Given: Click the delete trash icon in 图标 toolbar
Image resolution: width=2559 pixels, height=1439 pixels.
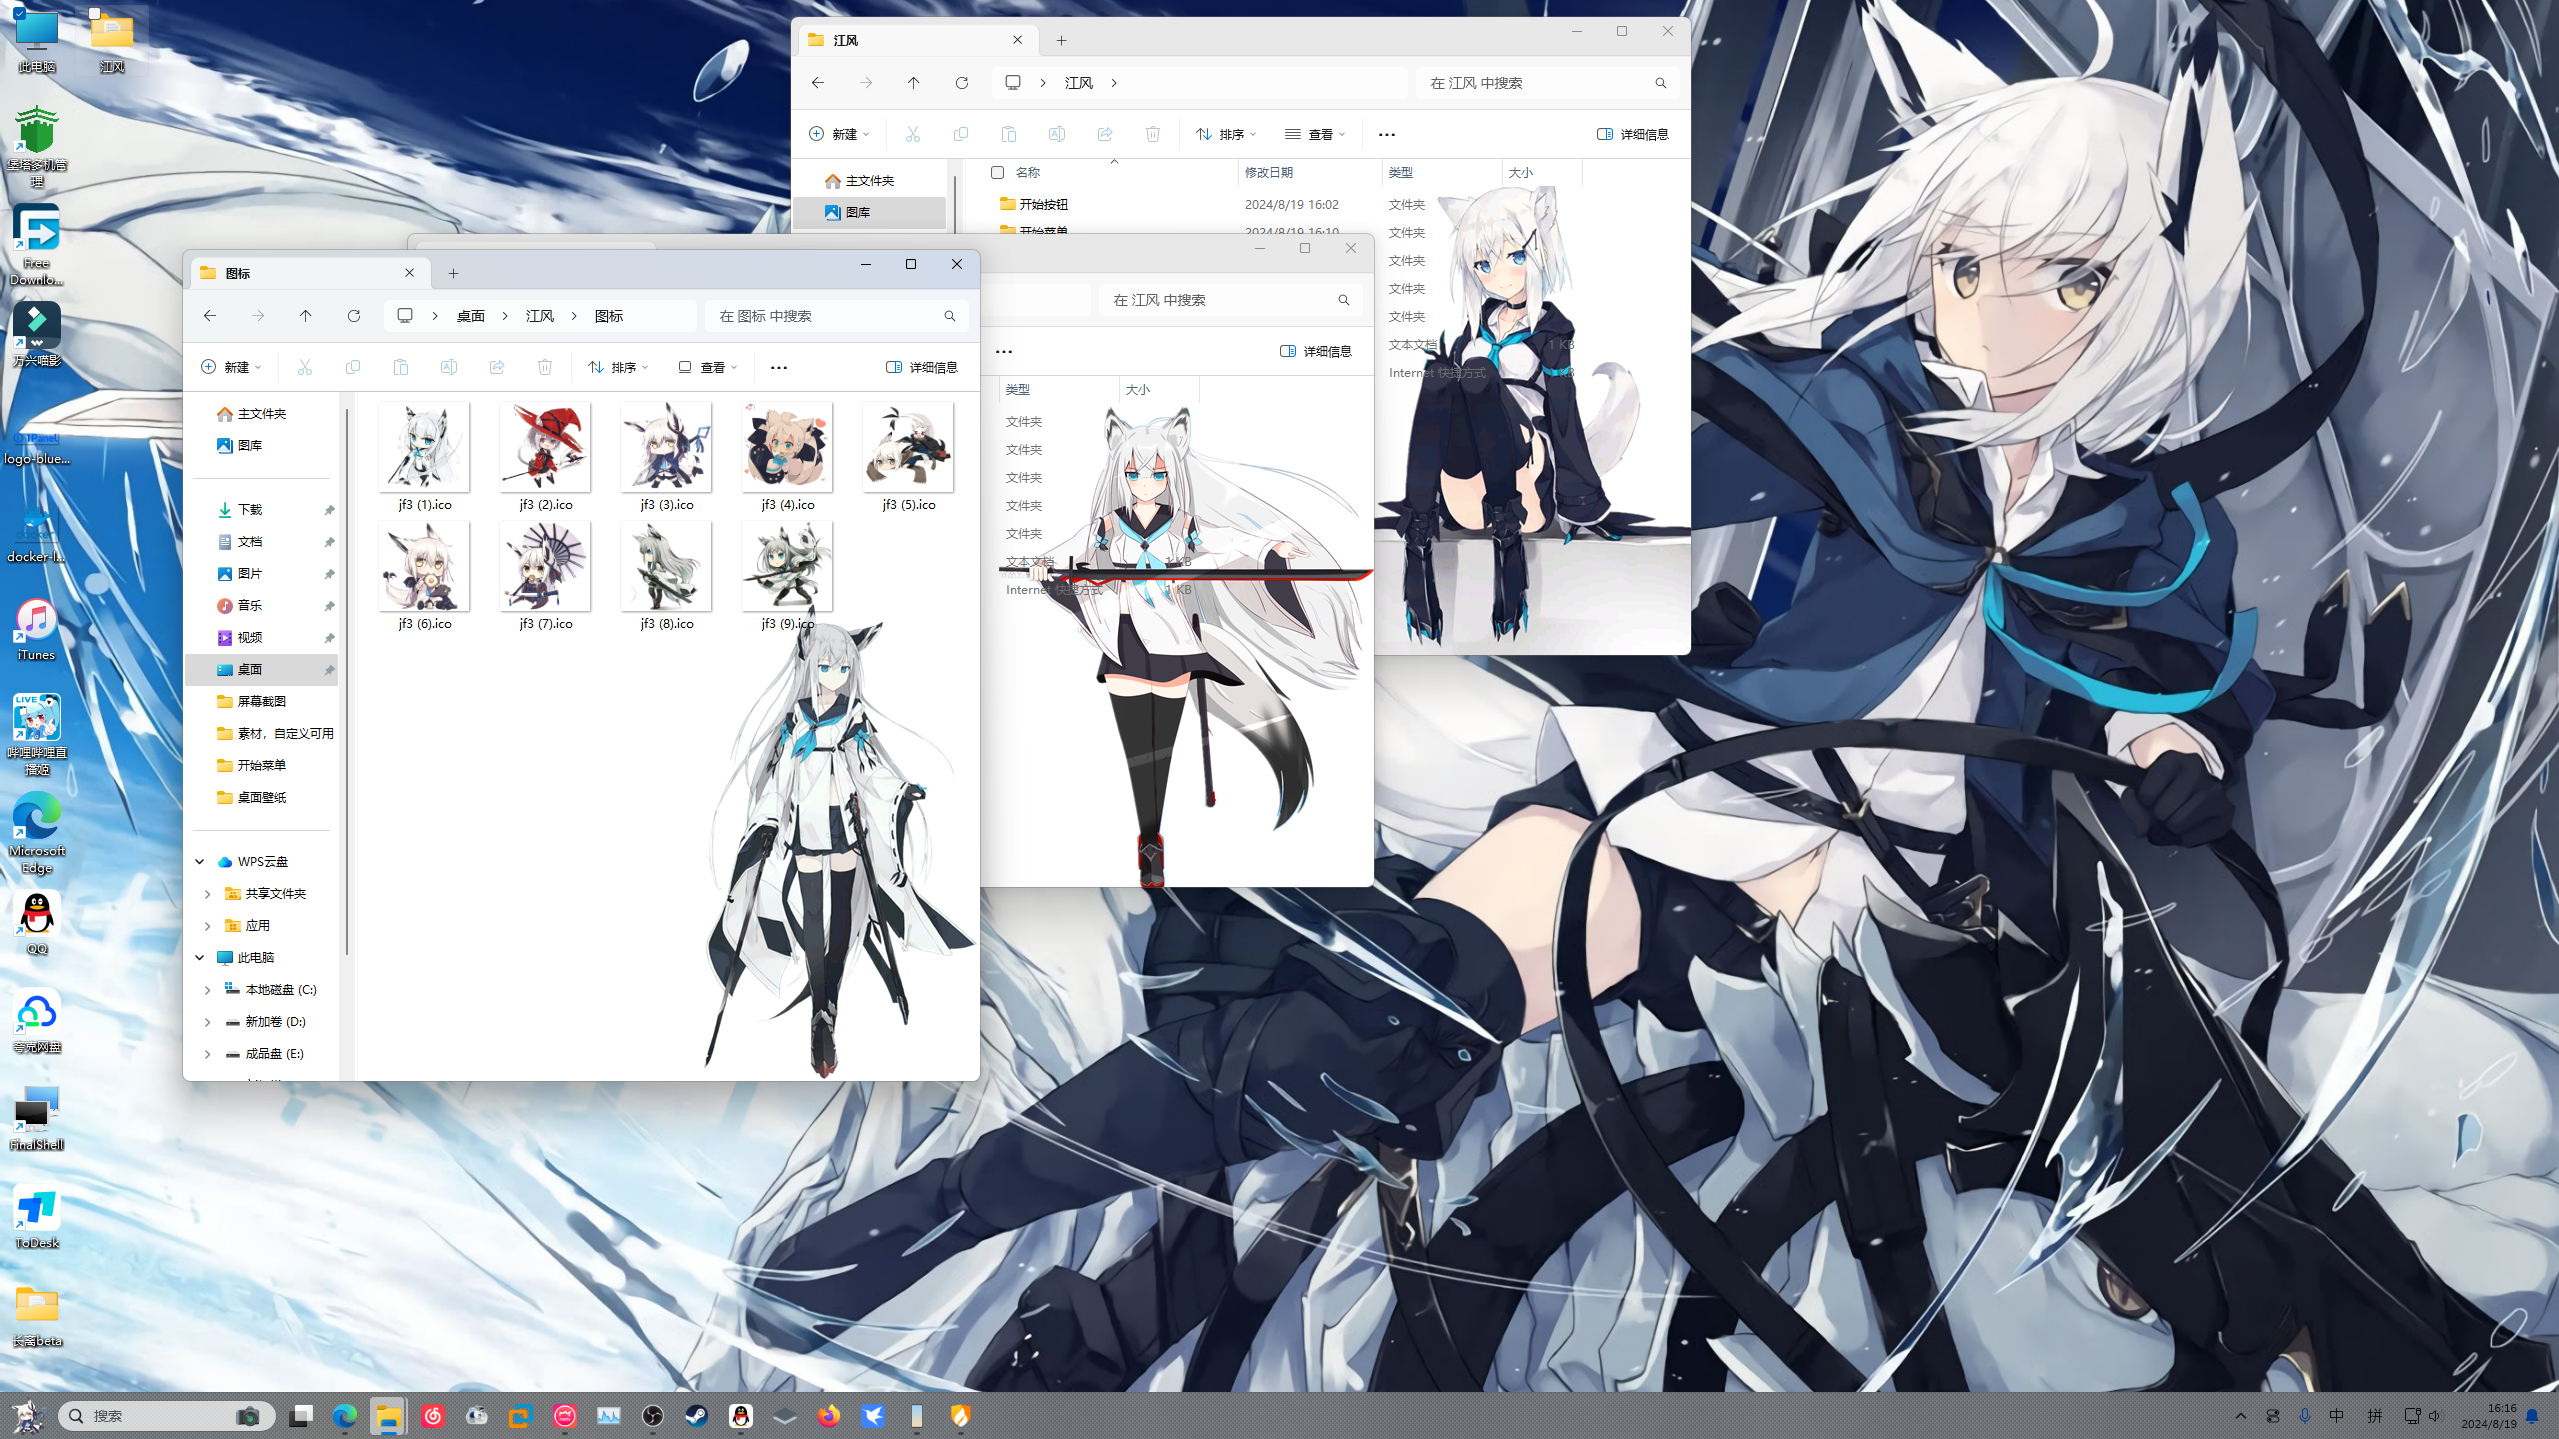Looking at the screenshot, I should 545,367.
